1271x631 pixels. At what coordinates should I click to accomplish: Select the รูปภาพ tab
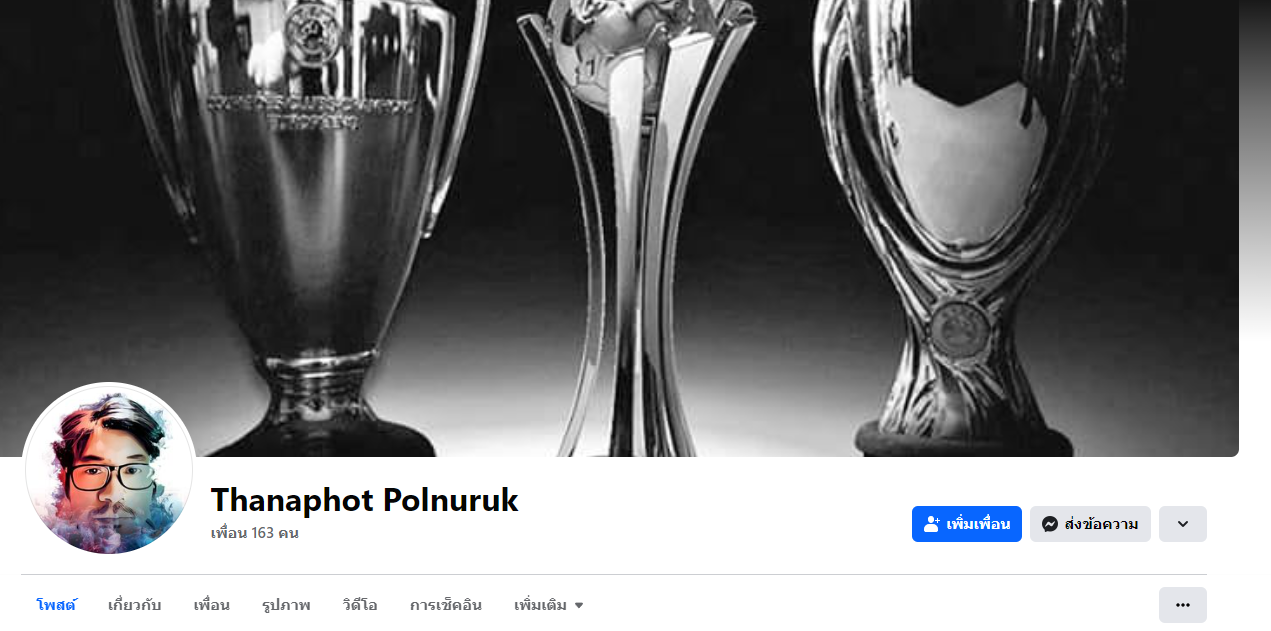(286, 605)
